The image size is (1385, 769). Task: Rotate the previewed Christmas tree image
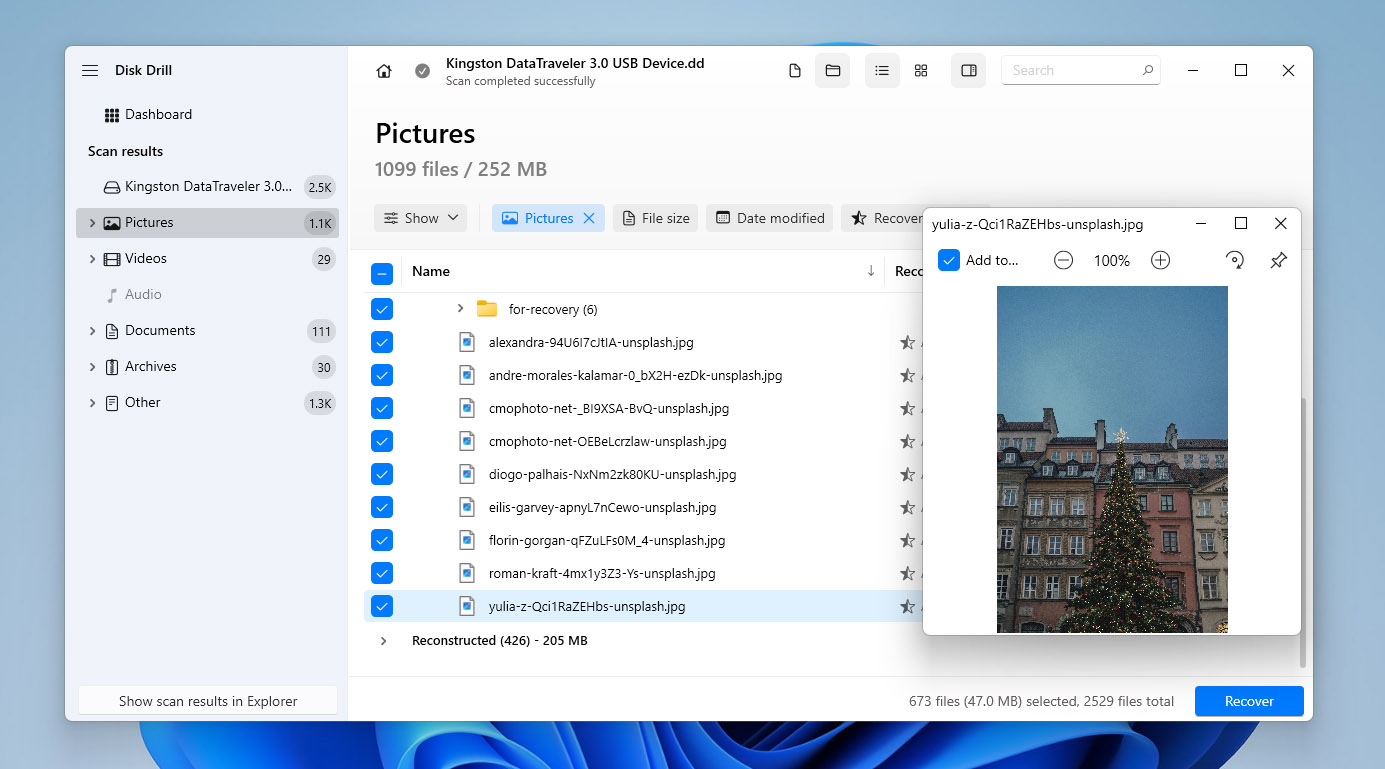tap(1235, 260)
